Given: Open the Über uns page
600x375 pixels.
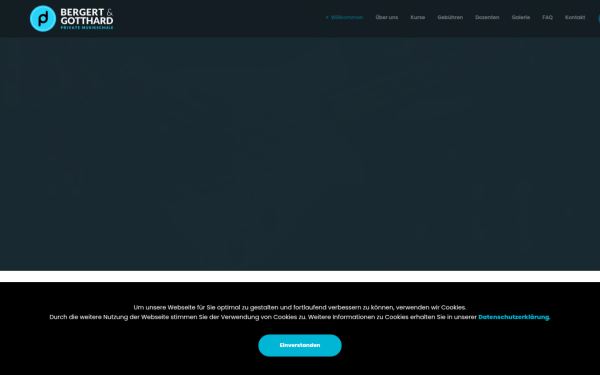Looking at the screenshot, I should [386, 17].
